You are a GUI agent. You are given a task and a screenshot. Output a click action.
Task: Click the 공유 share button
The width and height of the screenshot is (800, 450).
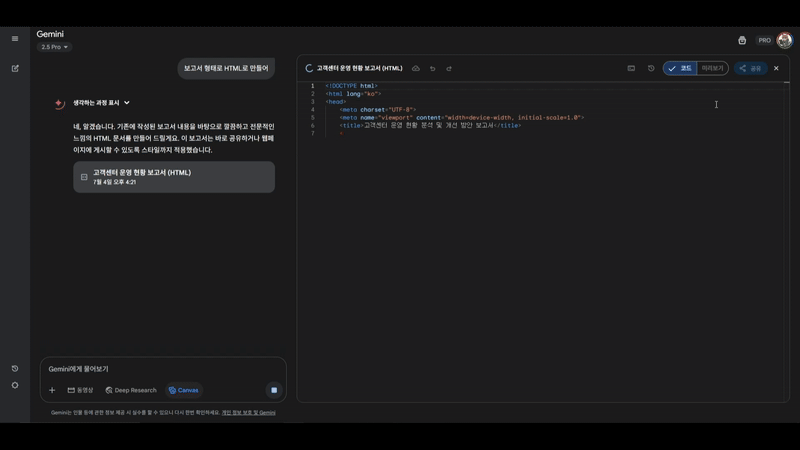coord(750,69)
